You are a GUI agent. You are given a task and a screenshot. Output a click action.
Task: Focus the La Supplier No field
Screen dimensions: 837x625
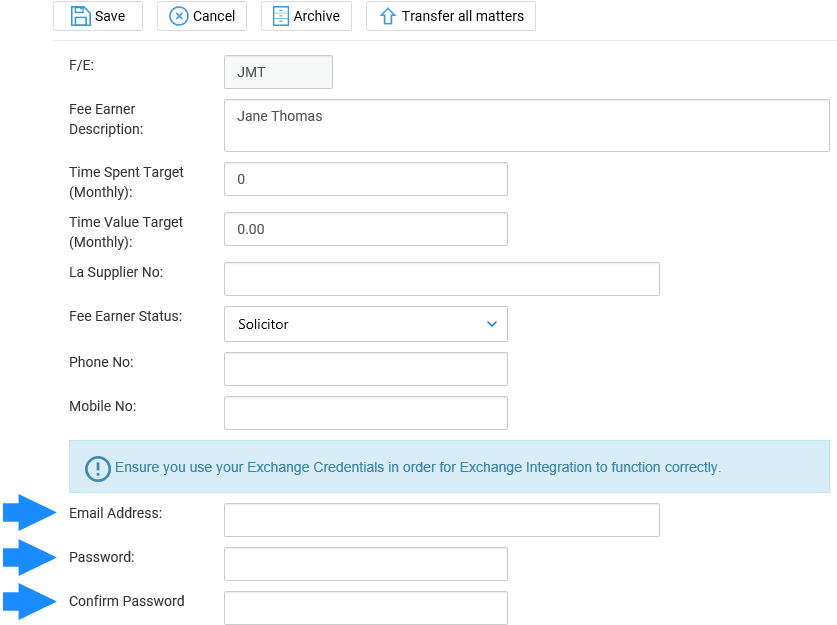(442, 279)
